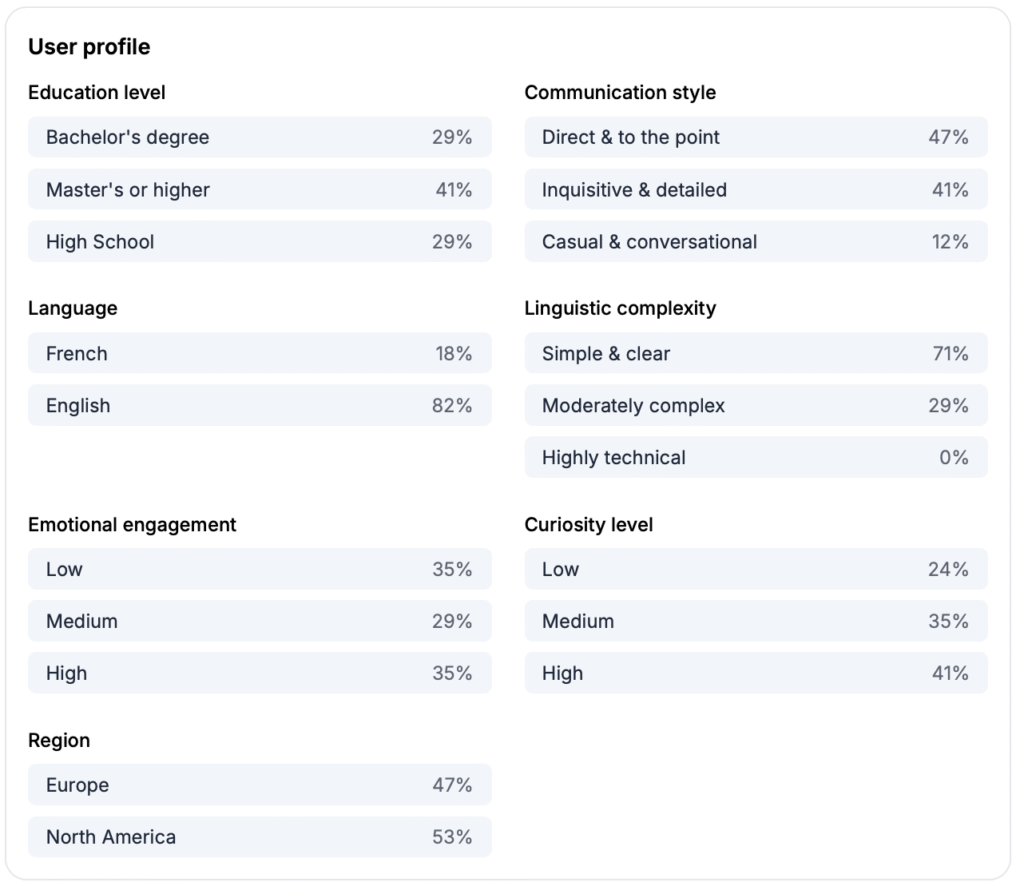Viewport: 1024px width, 890px height.
Task: Select the Simple & clear row
Action: point(755,353)
